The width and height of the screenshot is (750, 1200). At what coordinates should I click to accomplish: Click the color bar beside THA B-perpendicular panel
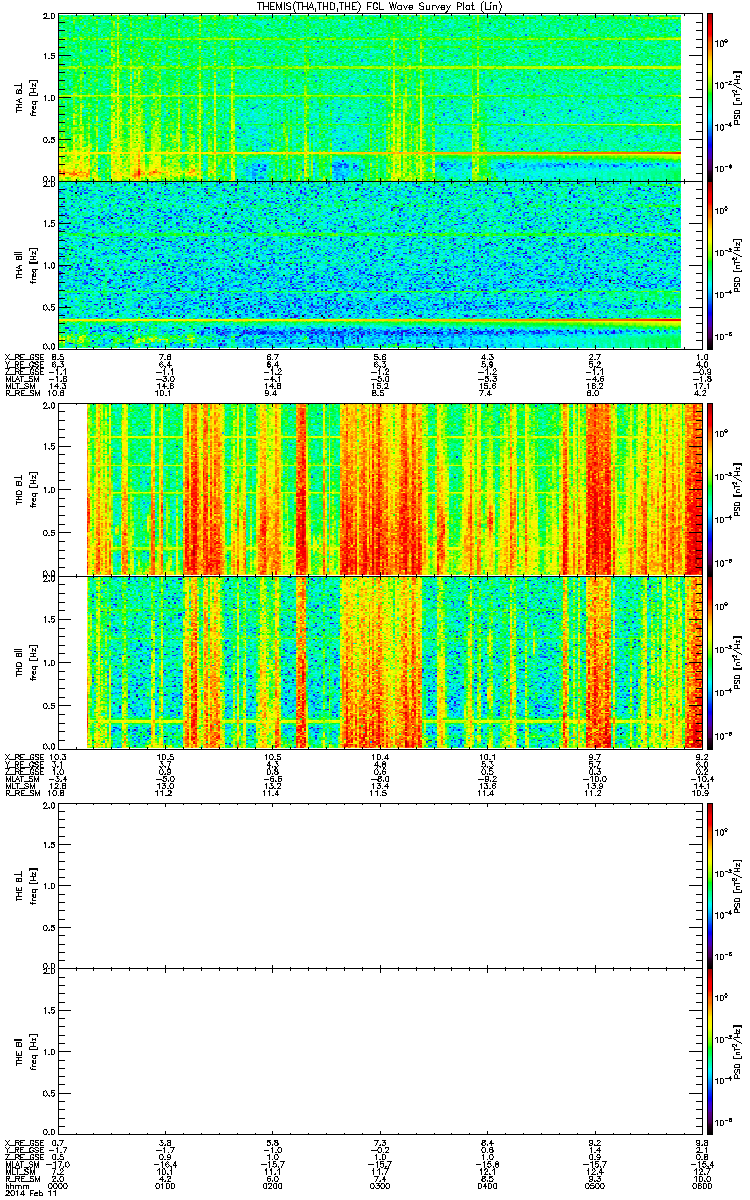[710, 97]
